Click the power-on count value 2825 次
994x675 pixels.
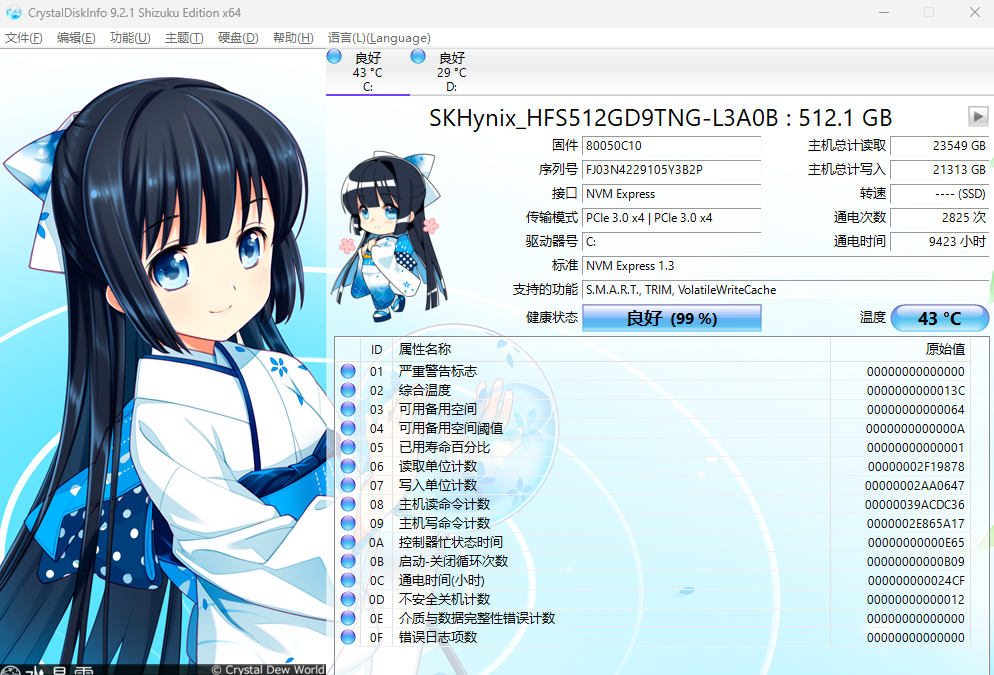click(x=939, y=218)
